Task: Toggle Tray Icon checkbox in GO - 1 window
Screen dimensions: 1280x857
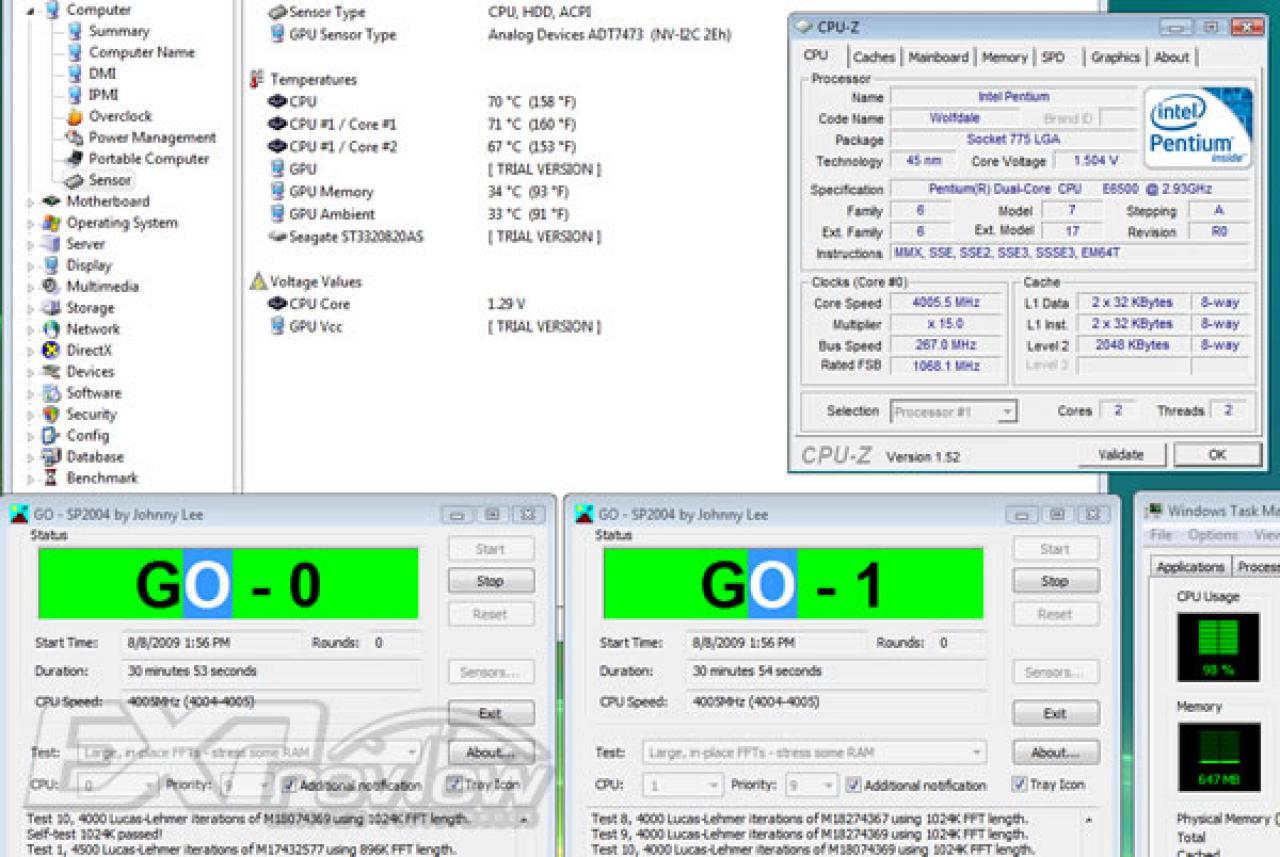Action: (1019, 784)
